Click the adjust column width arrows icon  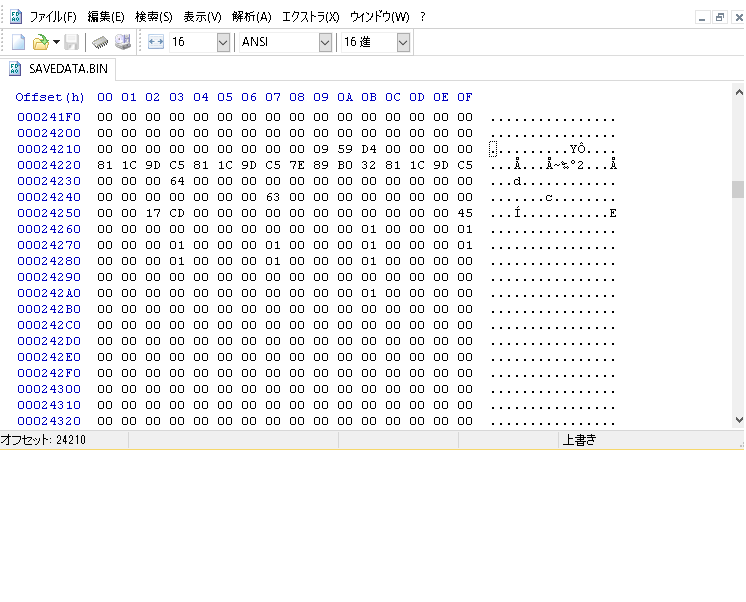pyautogui.click(x=156, y=42)
